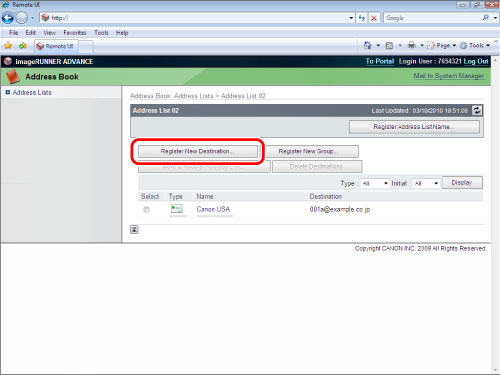Click the Favorites star icon

click(8, 46)
